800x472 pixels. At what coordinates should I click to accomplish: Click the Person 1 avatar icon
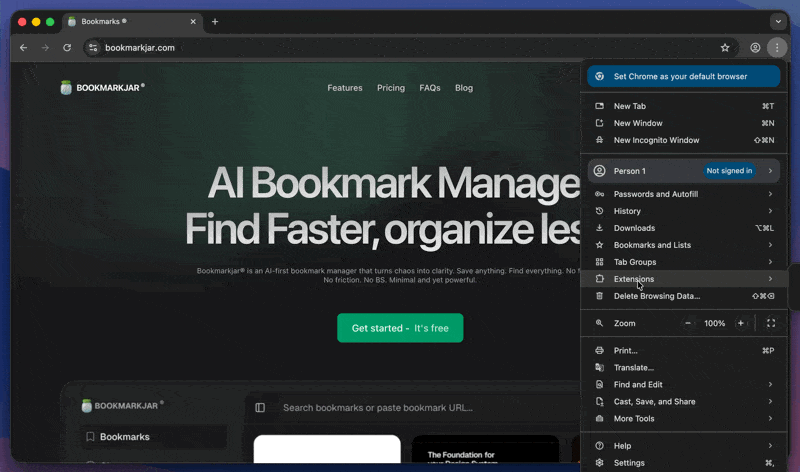coord(599,171)
